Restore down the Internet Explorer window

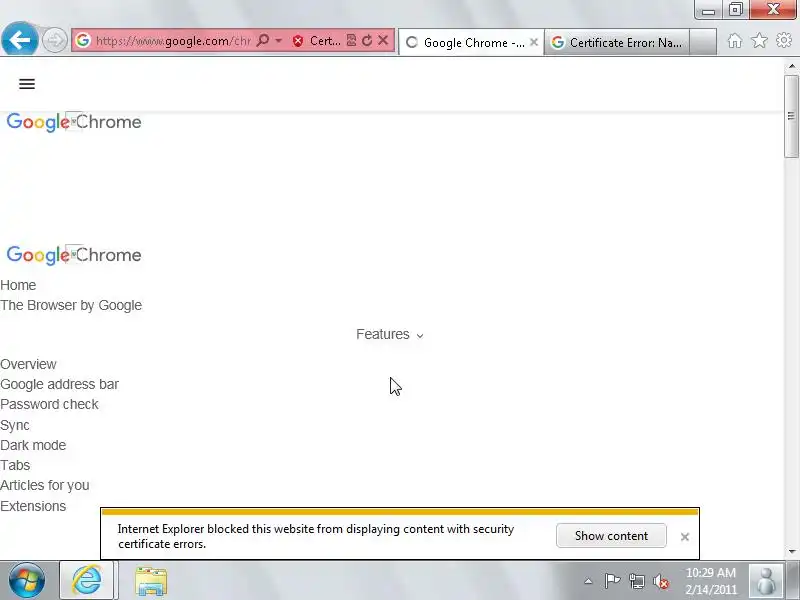pyautogui.click(x=735, y=9)
